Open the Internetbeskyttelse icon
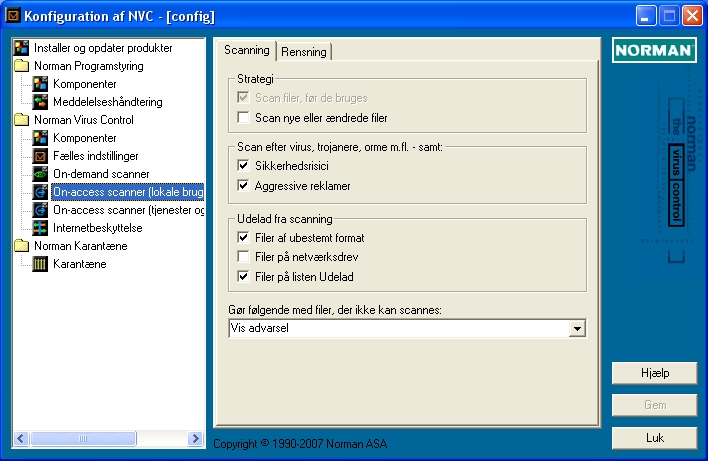Image resolution: width=708 pixels, height=461 pixels. coord(40,228)
